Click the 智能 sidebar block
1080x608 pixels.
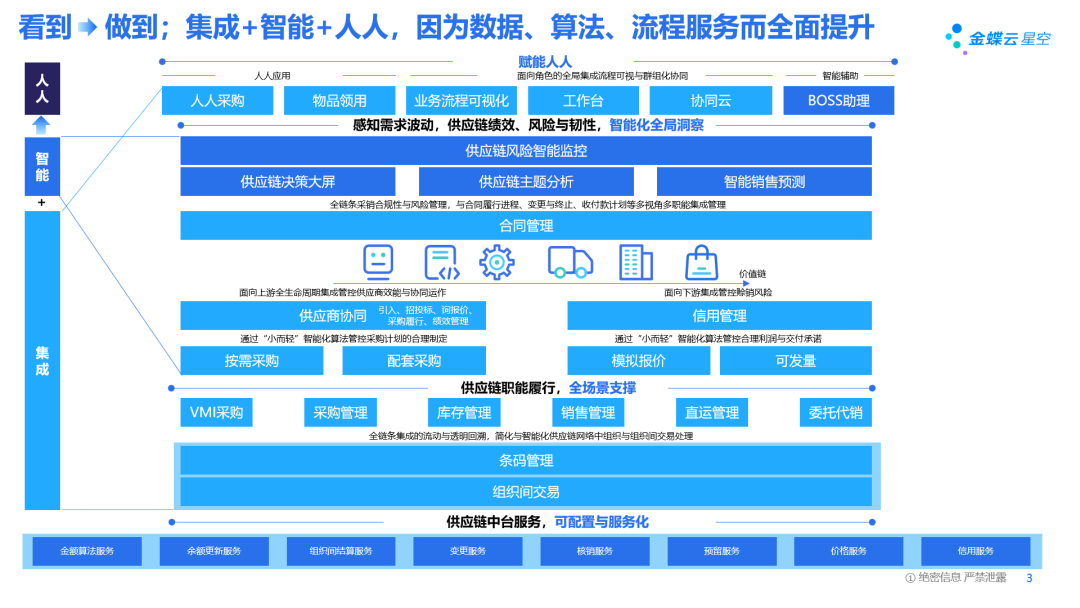tap(42, 167)
